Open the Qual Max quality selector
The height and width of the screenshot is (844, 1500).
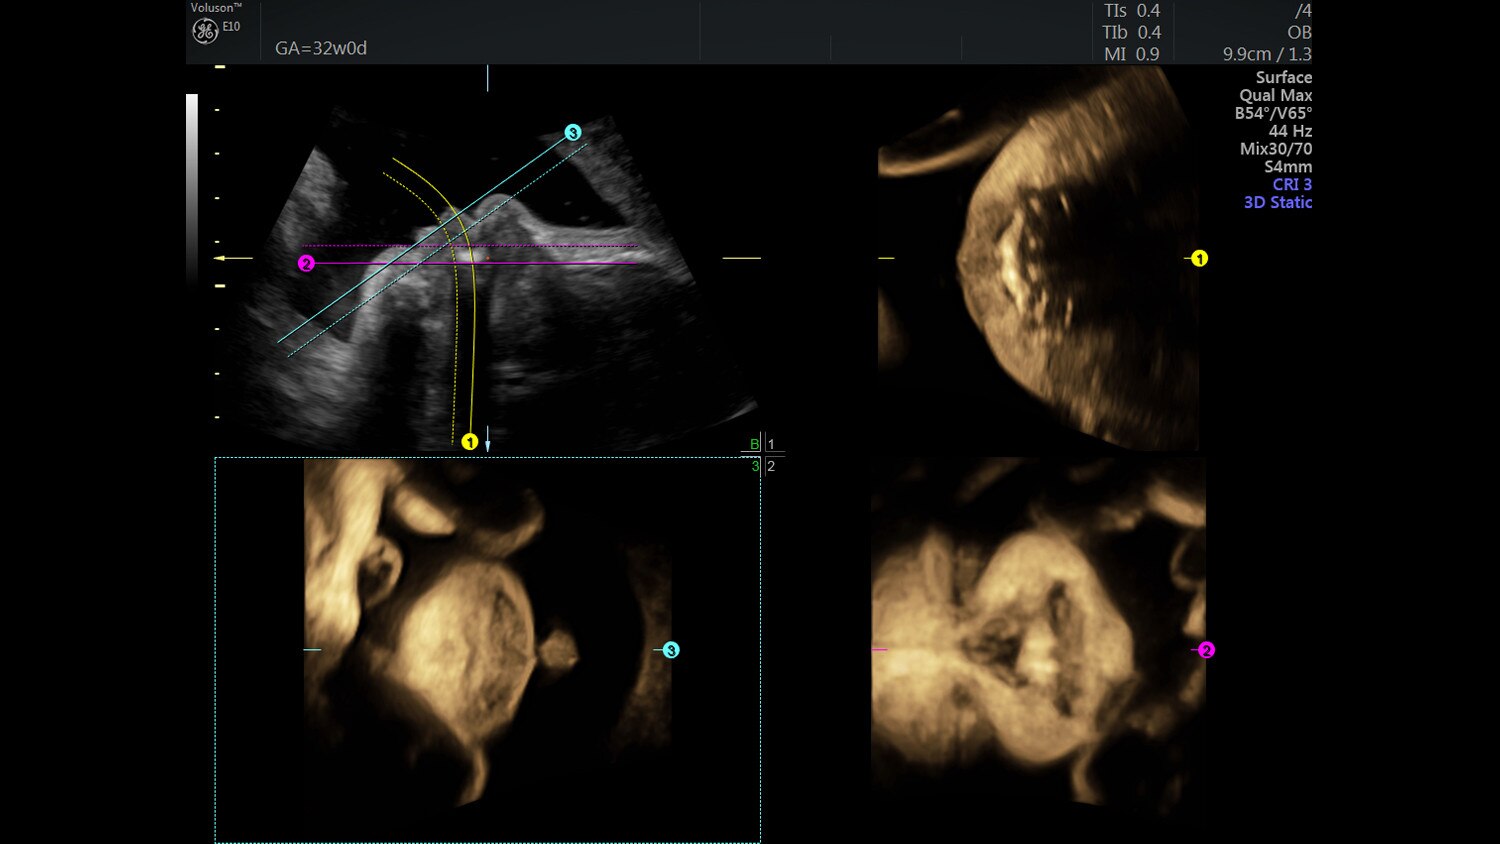(1278, 94)
